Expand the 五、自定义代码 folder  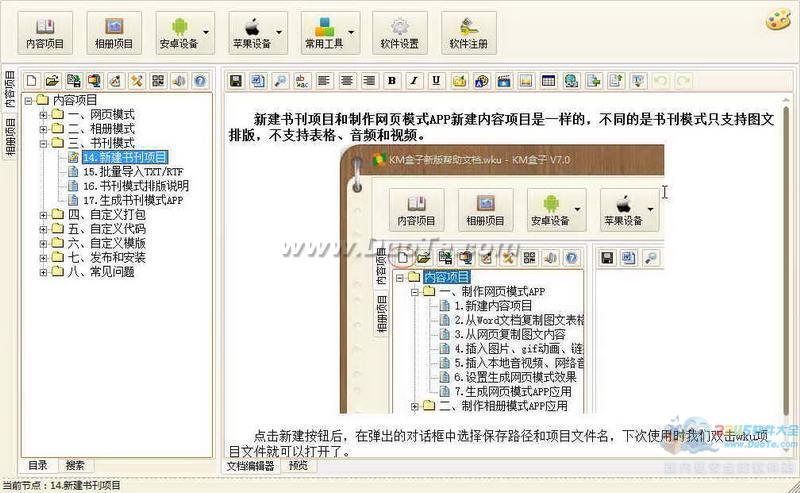click(44, 229)
